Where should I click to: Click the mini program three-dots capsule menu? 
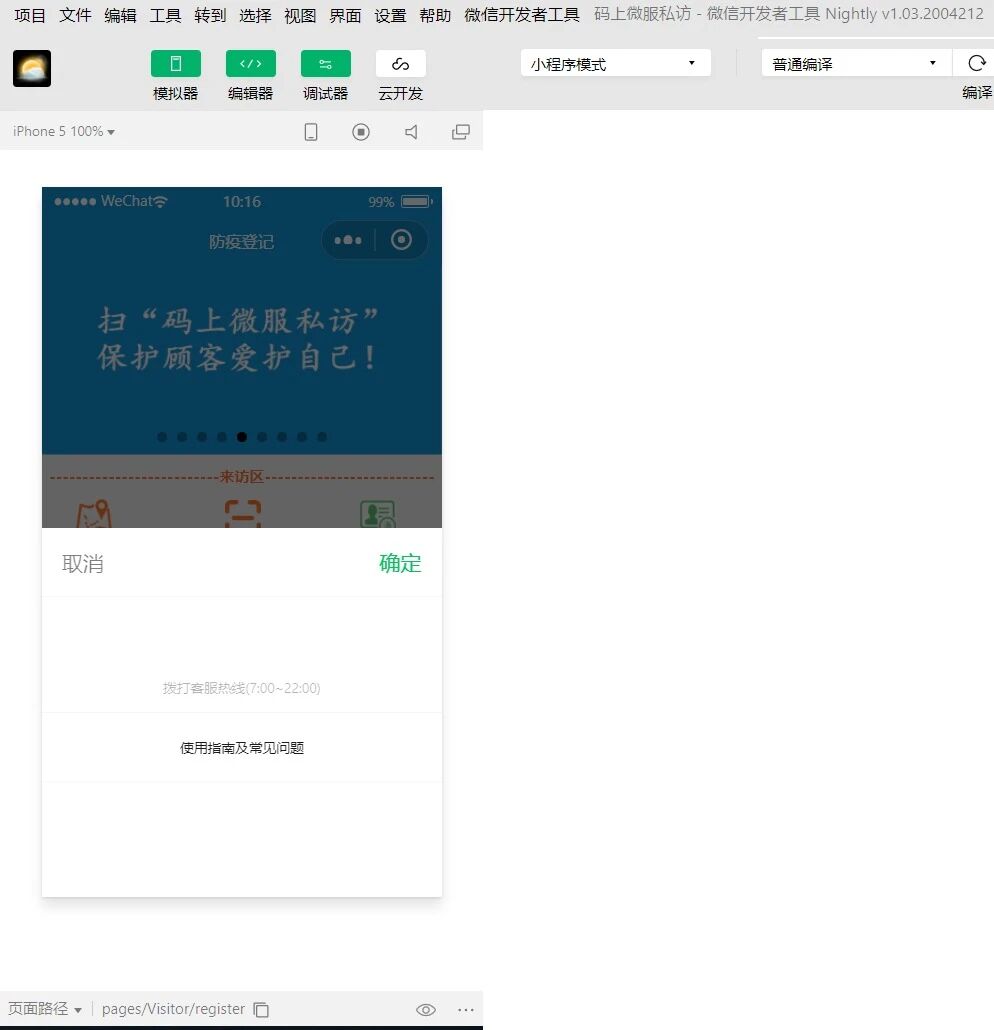[348, 240]
